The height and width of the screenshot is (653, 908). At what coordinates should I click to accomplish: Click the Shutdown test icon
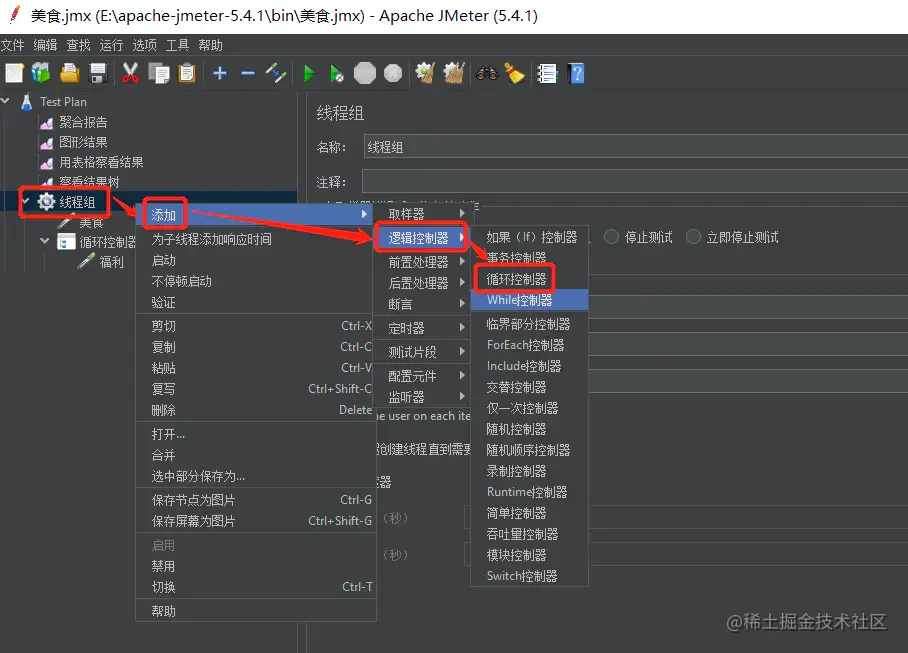pos(393,74)
